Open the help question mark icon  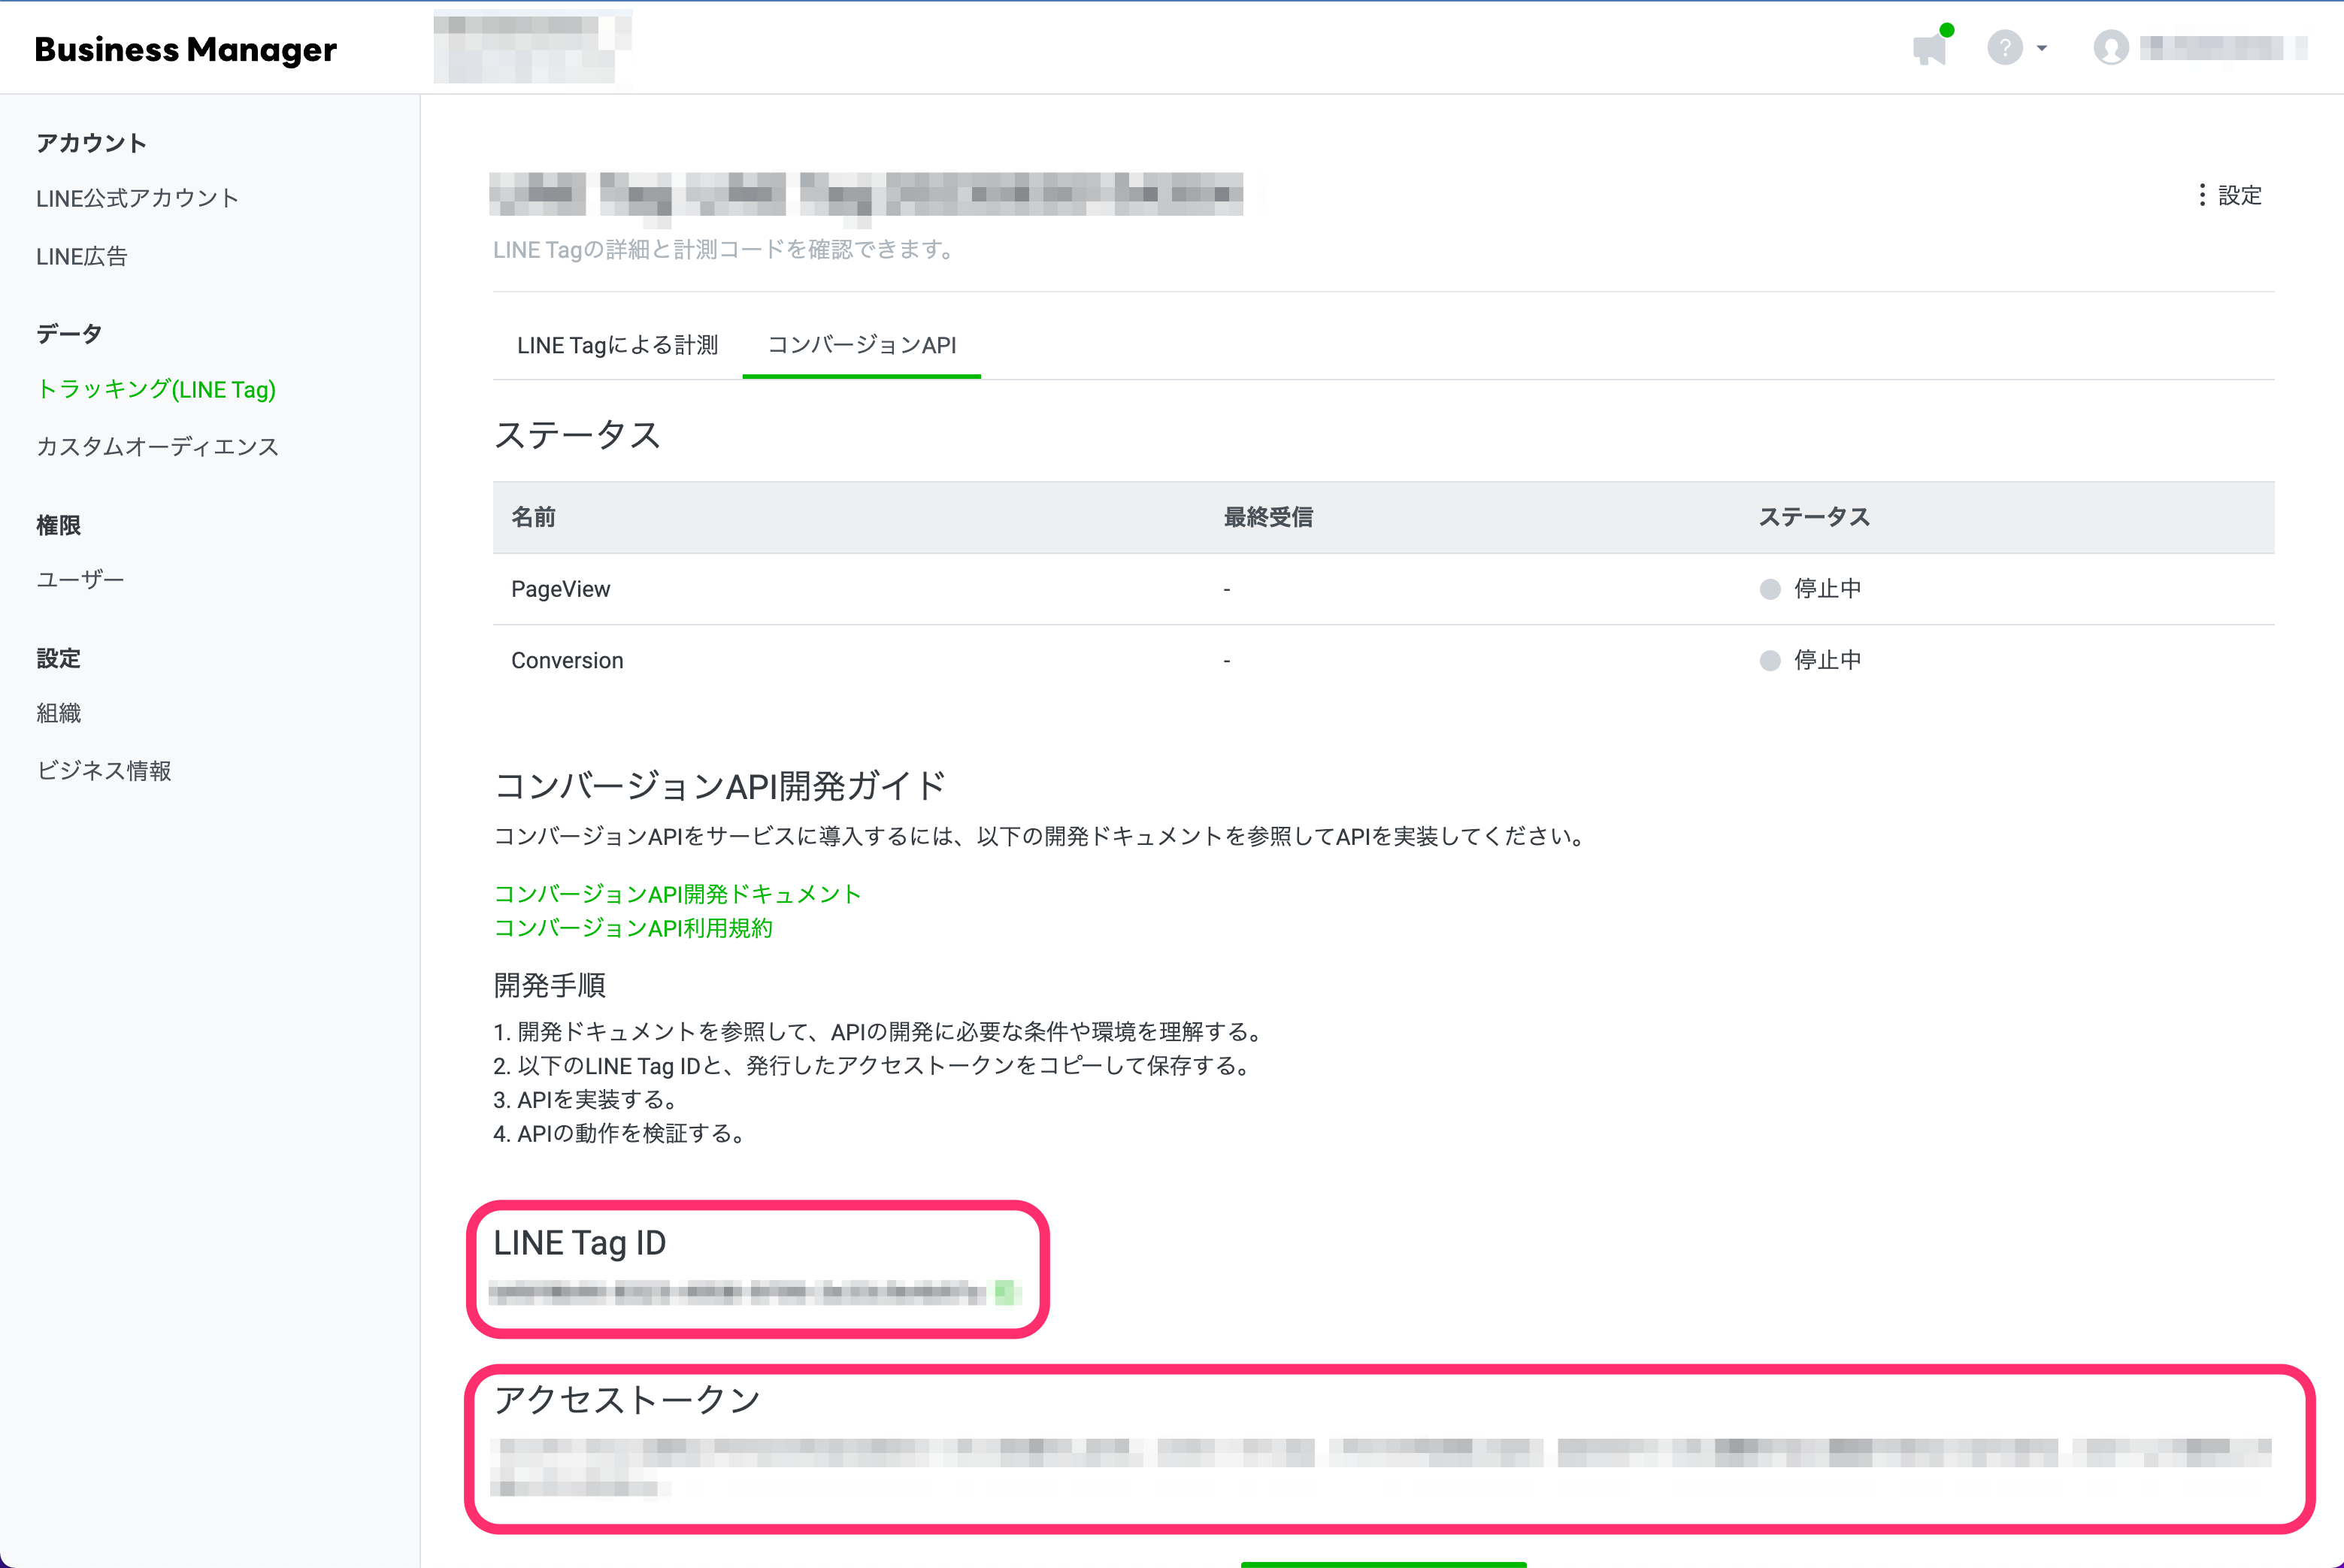(2004, 48)
